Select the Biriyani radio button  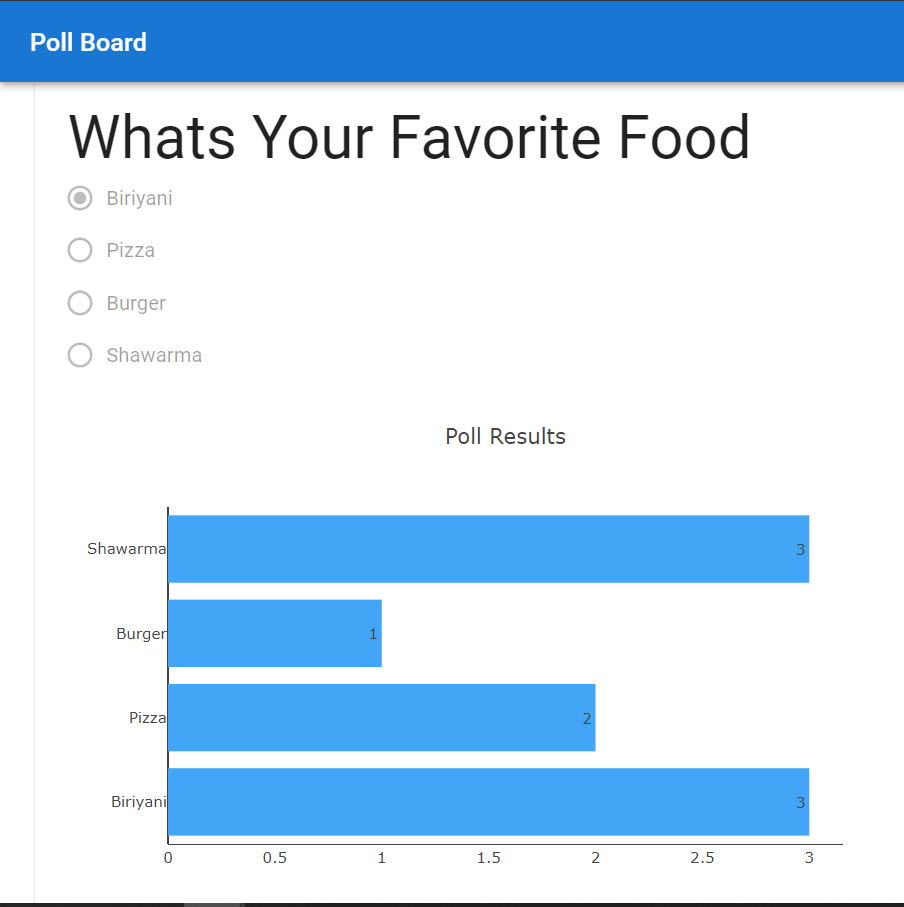[80, 198]
